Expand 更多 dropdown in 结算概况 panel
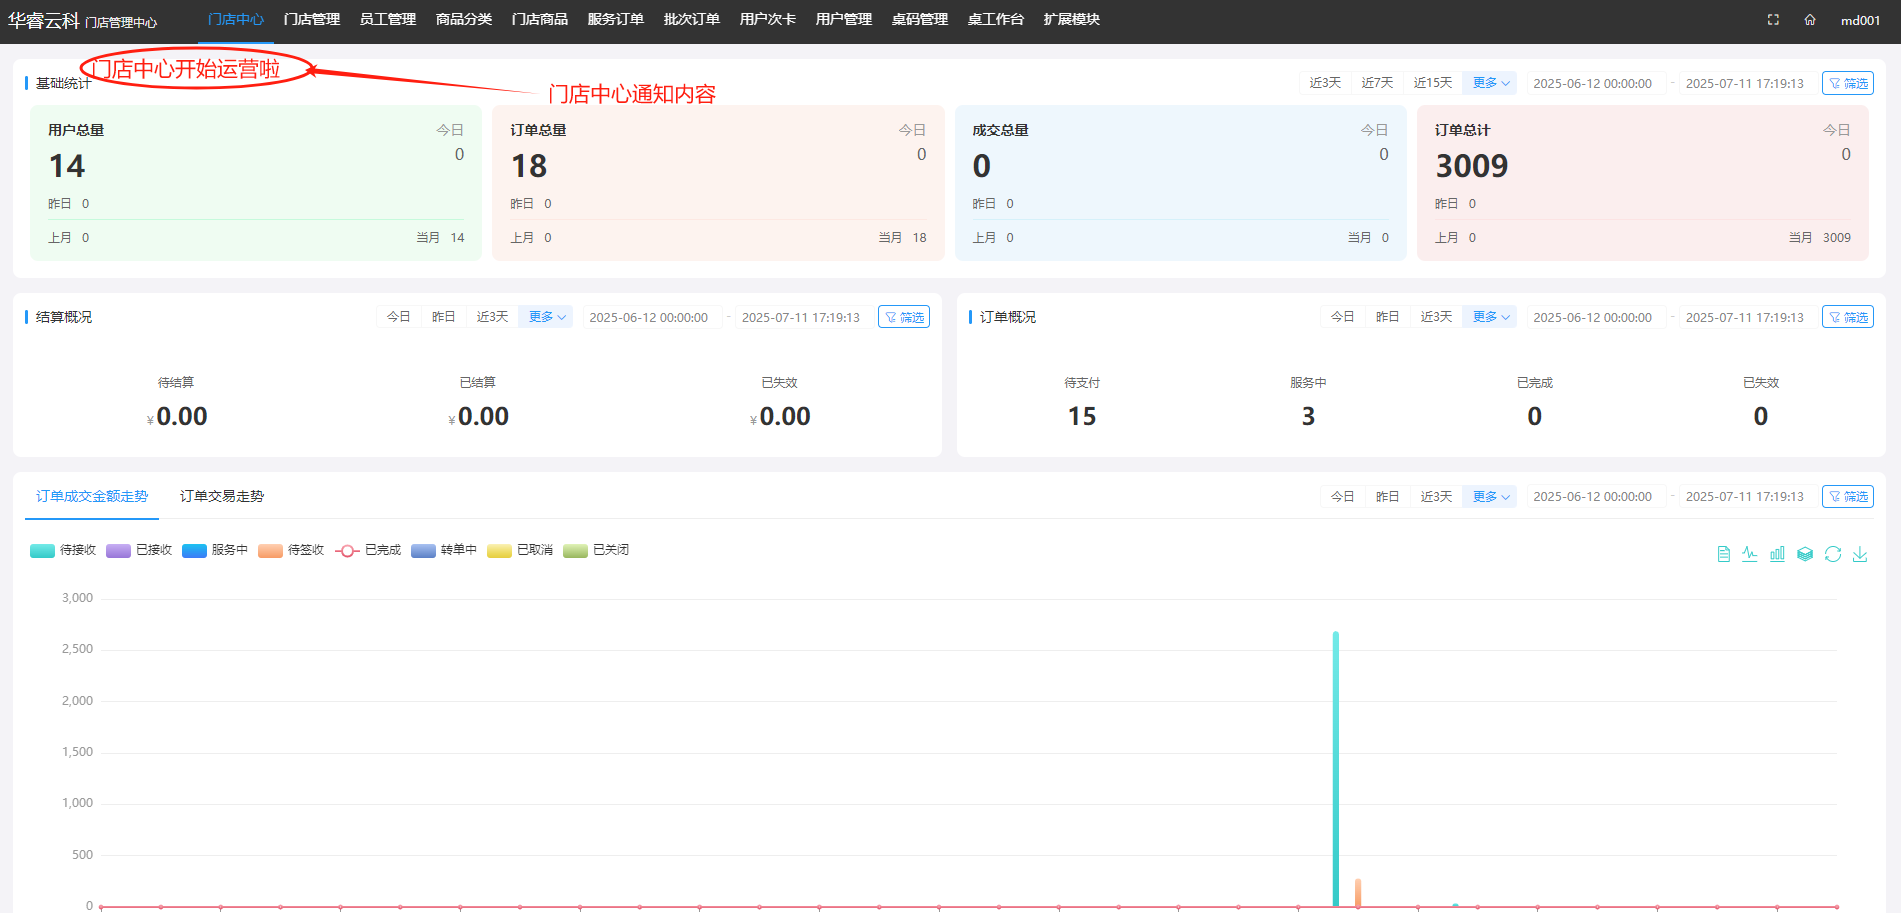 546,317
